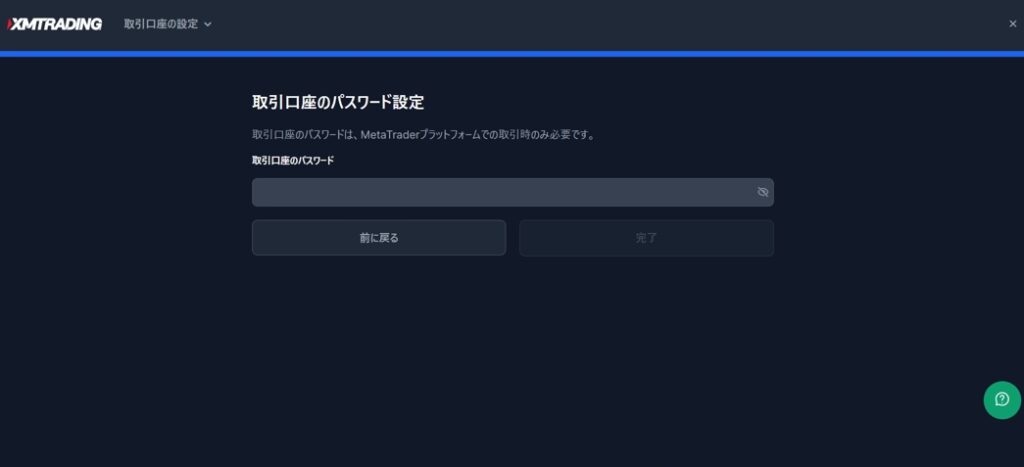Click the dark header bar's empty area
The image size is (1024, 467).
click(x=588, y=25)
